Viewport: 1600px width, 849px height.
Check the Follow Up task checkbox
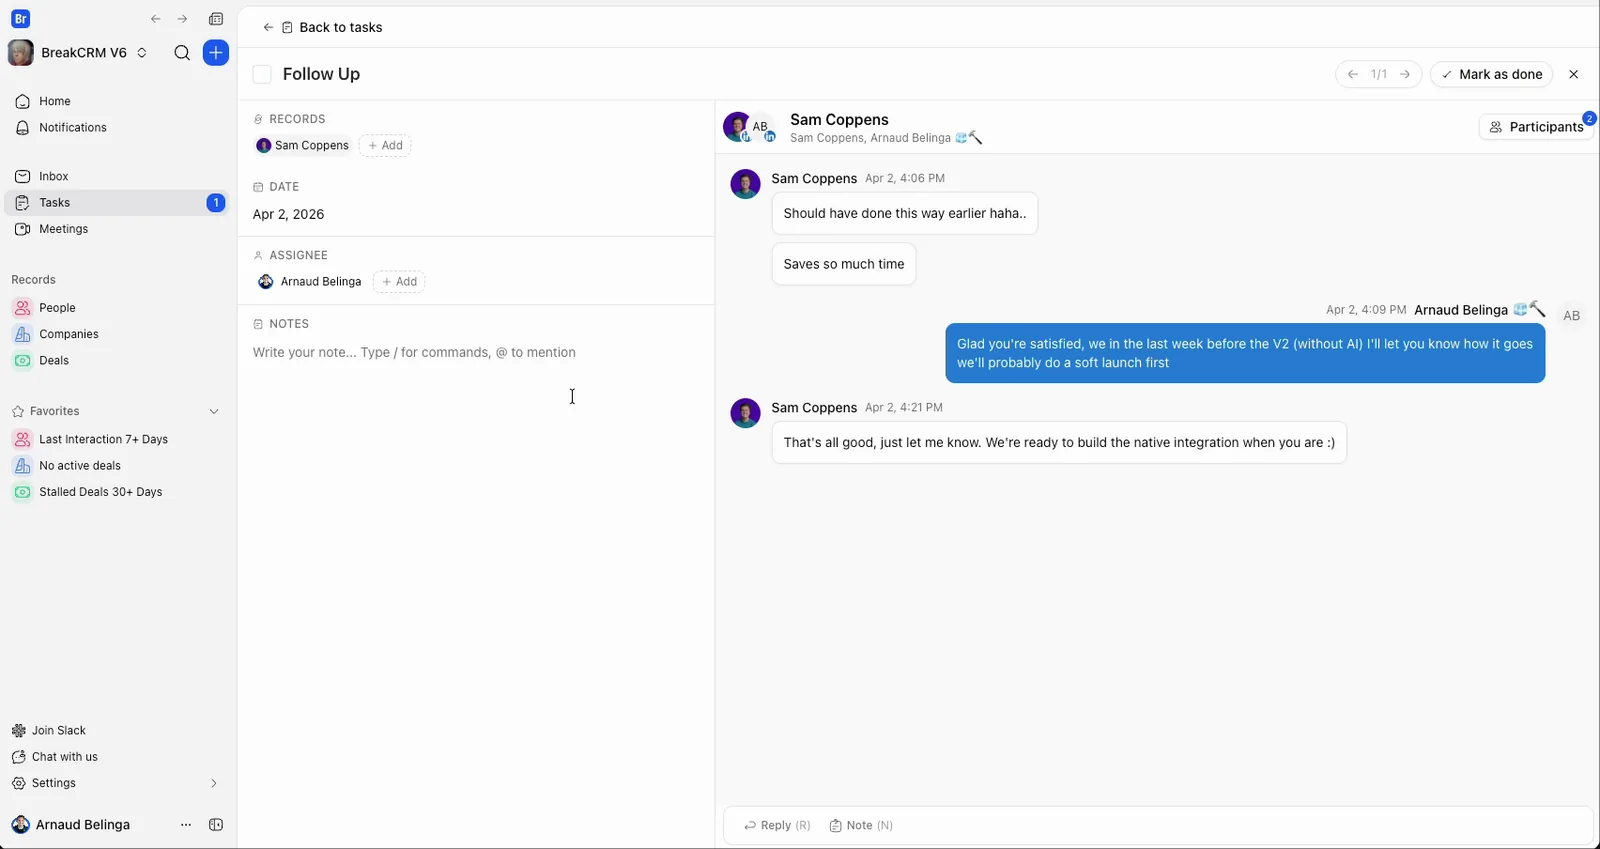pyautogui.click(x=262, y=74)
